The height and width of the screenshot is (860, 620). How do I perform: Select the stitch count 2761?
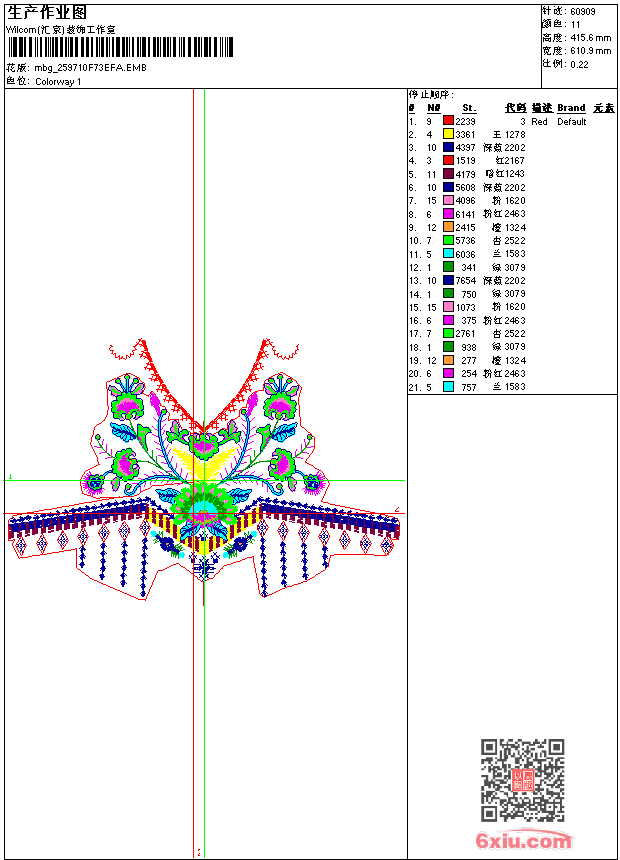465,334
